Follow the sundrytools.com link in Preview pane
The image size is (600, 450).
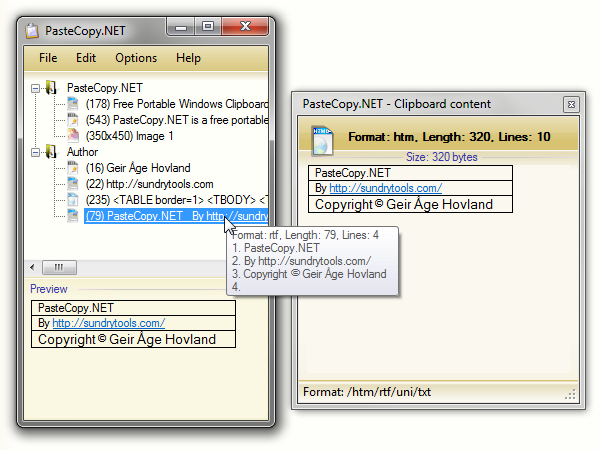(109, 323)
